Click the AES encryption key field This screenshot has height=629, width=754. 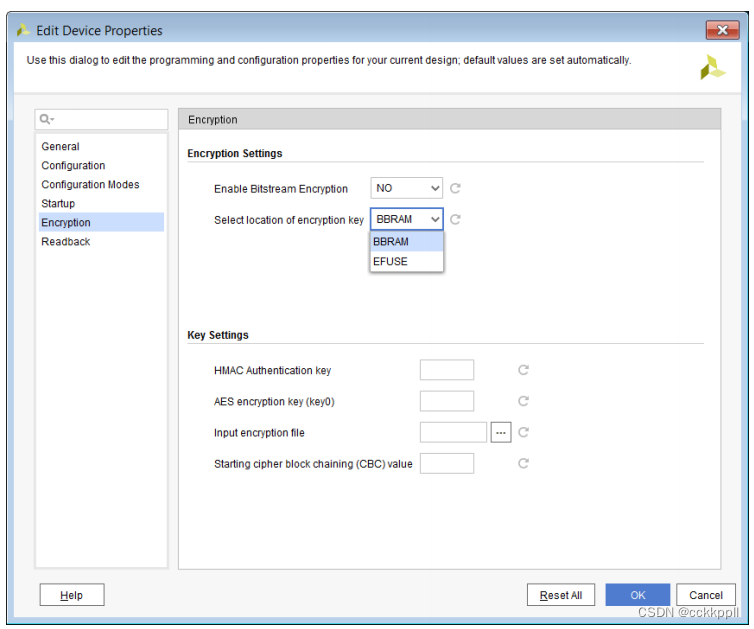pos(447,401)
